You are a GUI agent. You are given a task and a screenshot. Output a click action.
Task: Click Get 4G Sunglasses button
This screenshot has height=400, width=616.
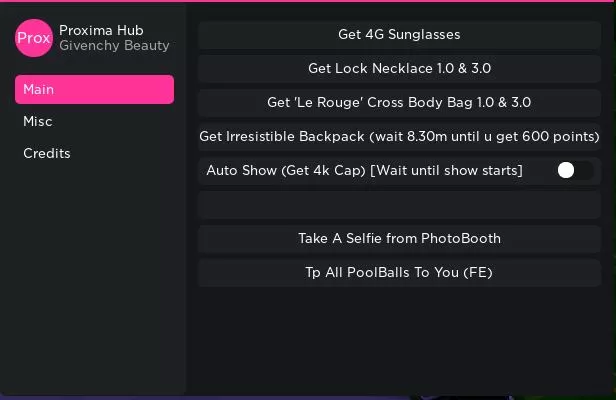pos(399,35)
